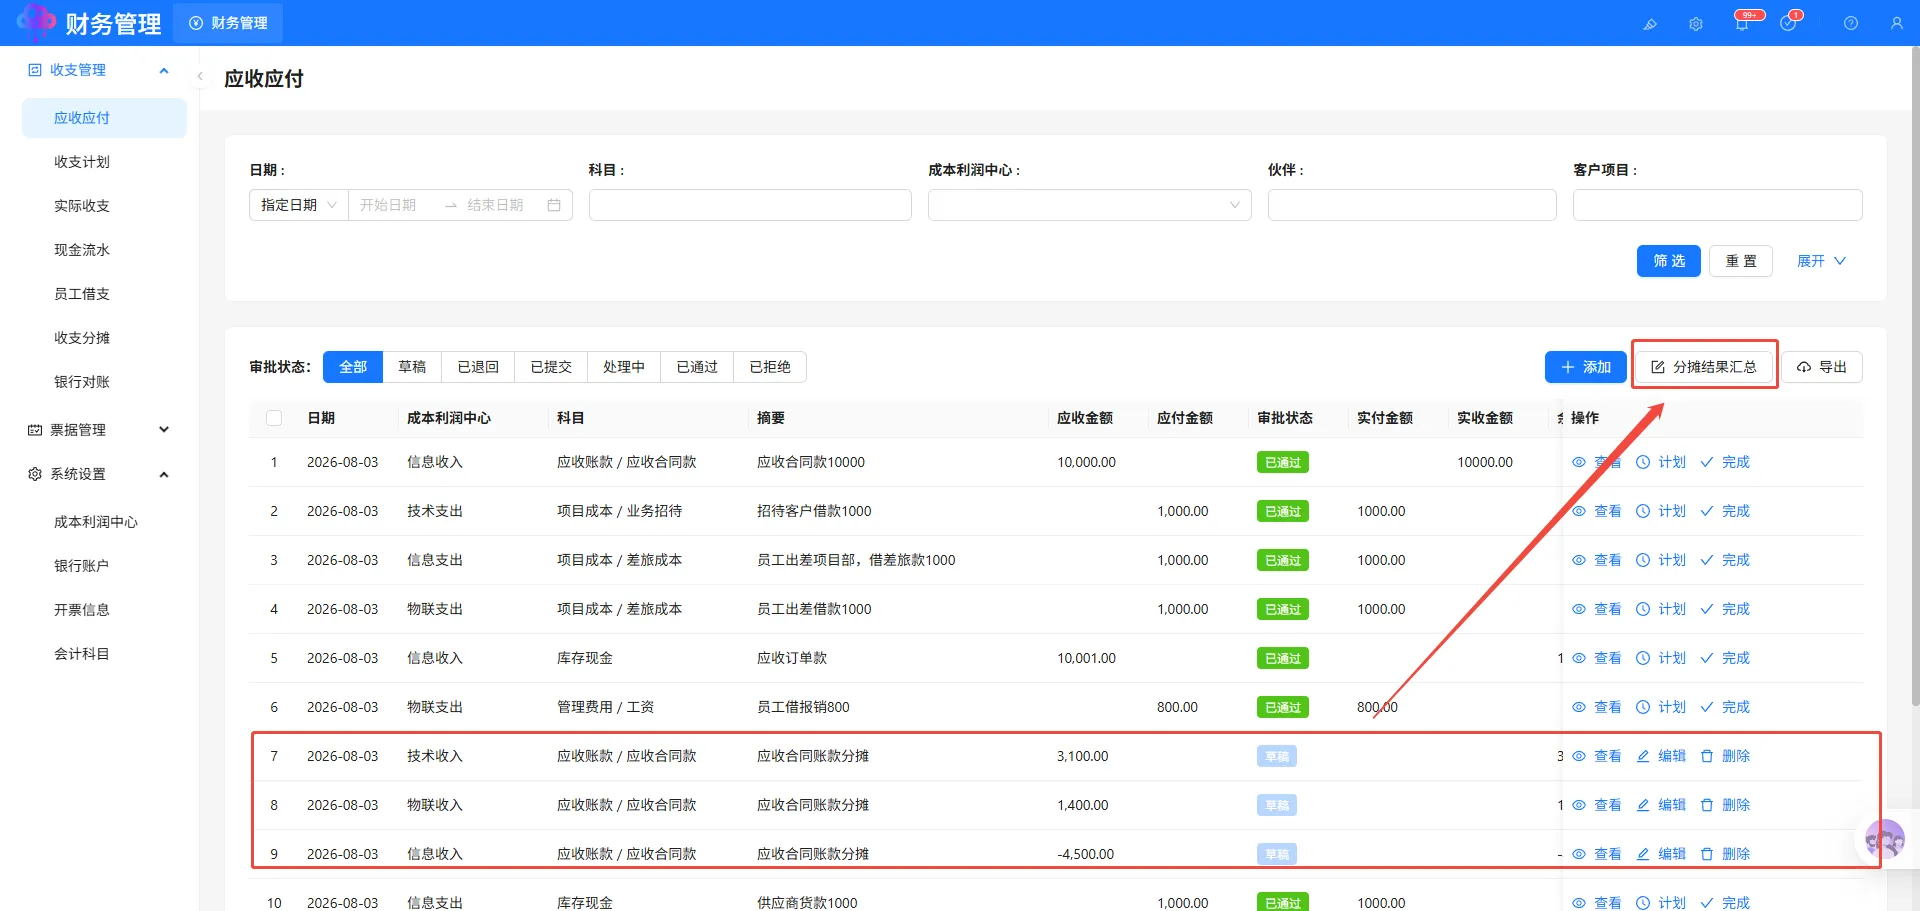Screen dimensions: 1920x911
Task: Open the 成本利润中心 filter dropdown
Action: [x=1090, y=205]
